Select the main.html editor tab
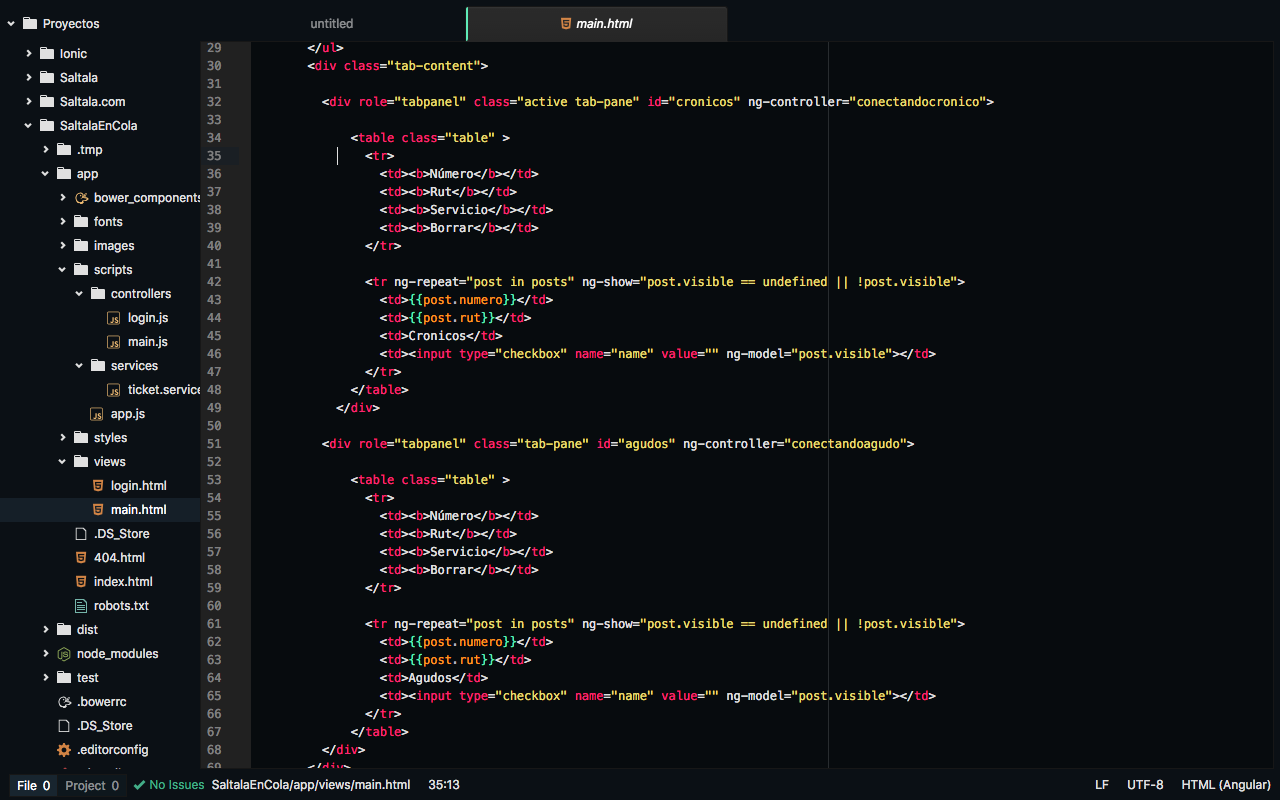1280x800 pixels. pyautogui.click(x=597, y=23)
